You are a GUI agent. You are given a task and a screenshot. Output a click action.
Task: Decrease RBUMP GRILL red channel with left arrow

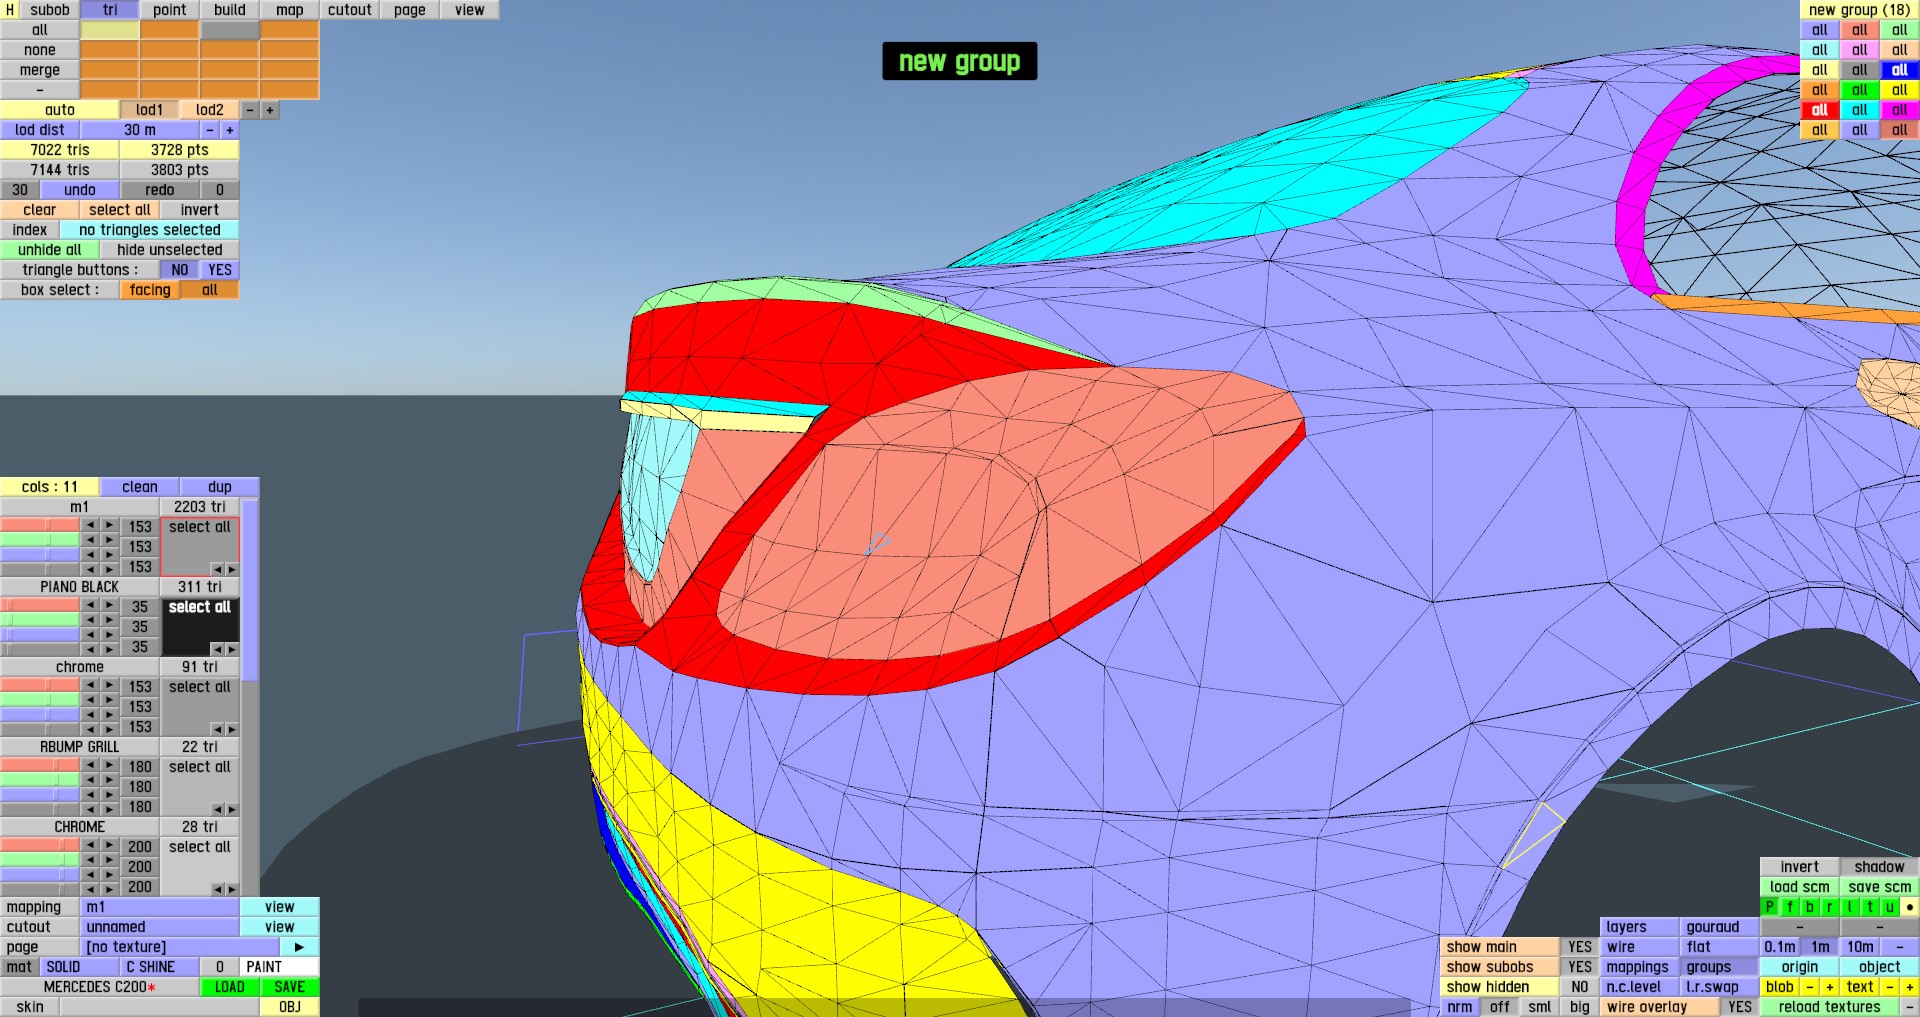click(x=90, y=764)
